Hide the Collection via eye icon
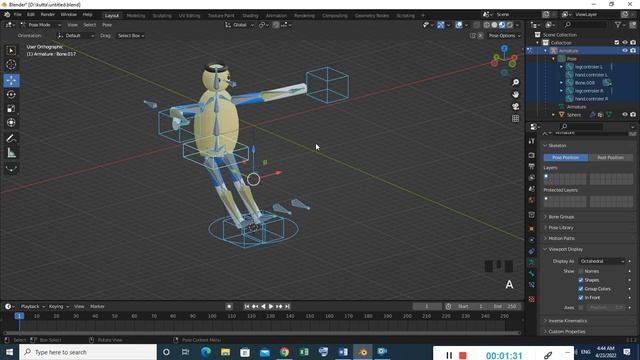The height and width of the screenshot is (360, 640). (x=625, y=42)
